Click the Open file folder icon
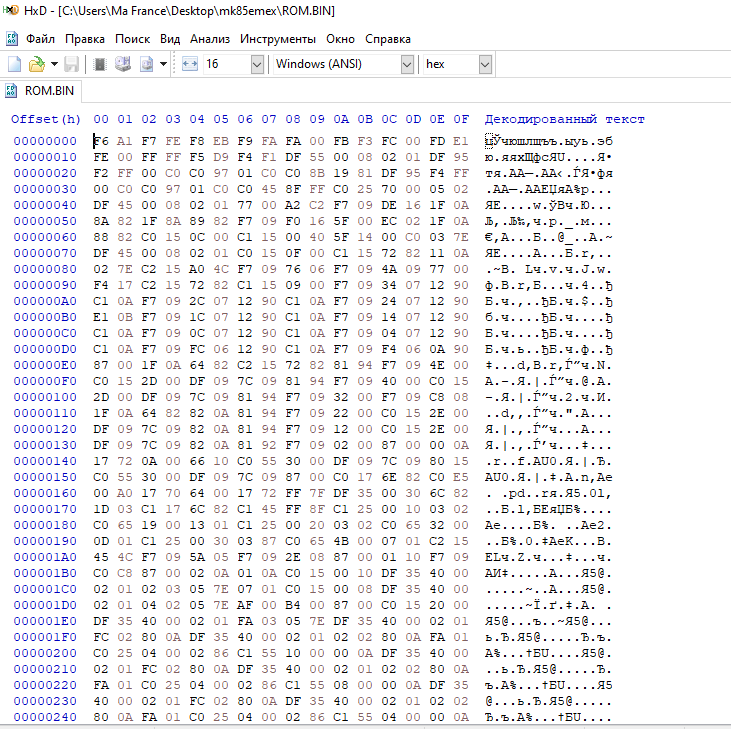This screenshot has height=729, width=731. [x=36, y=64]
